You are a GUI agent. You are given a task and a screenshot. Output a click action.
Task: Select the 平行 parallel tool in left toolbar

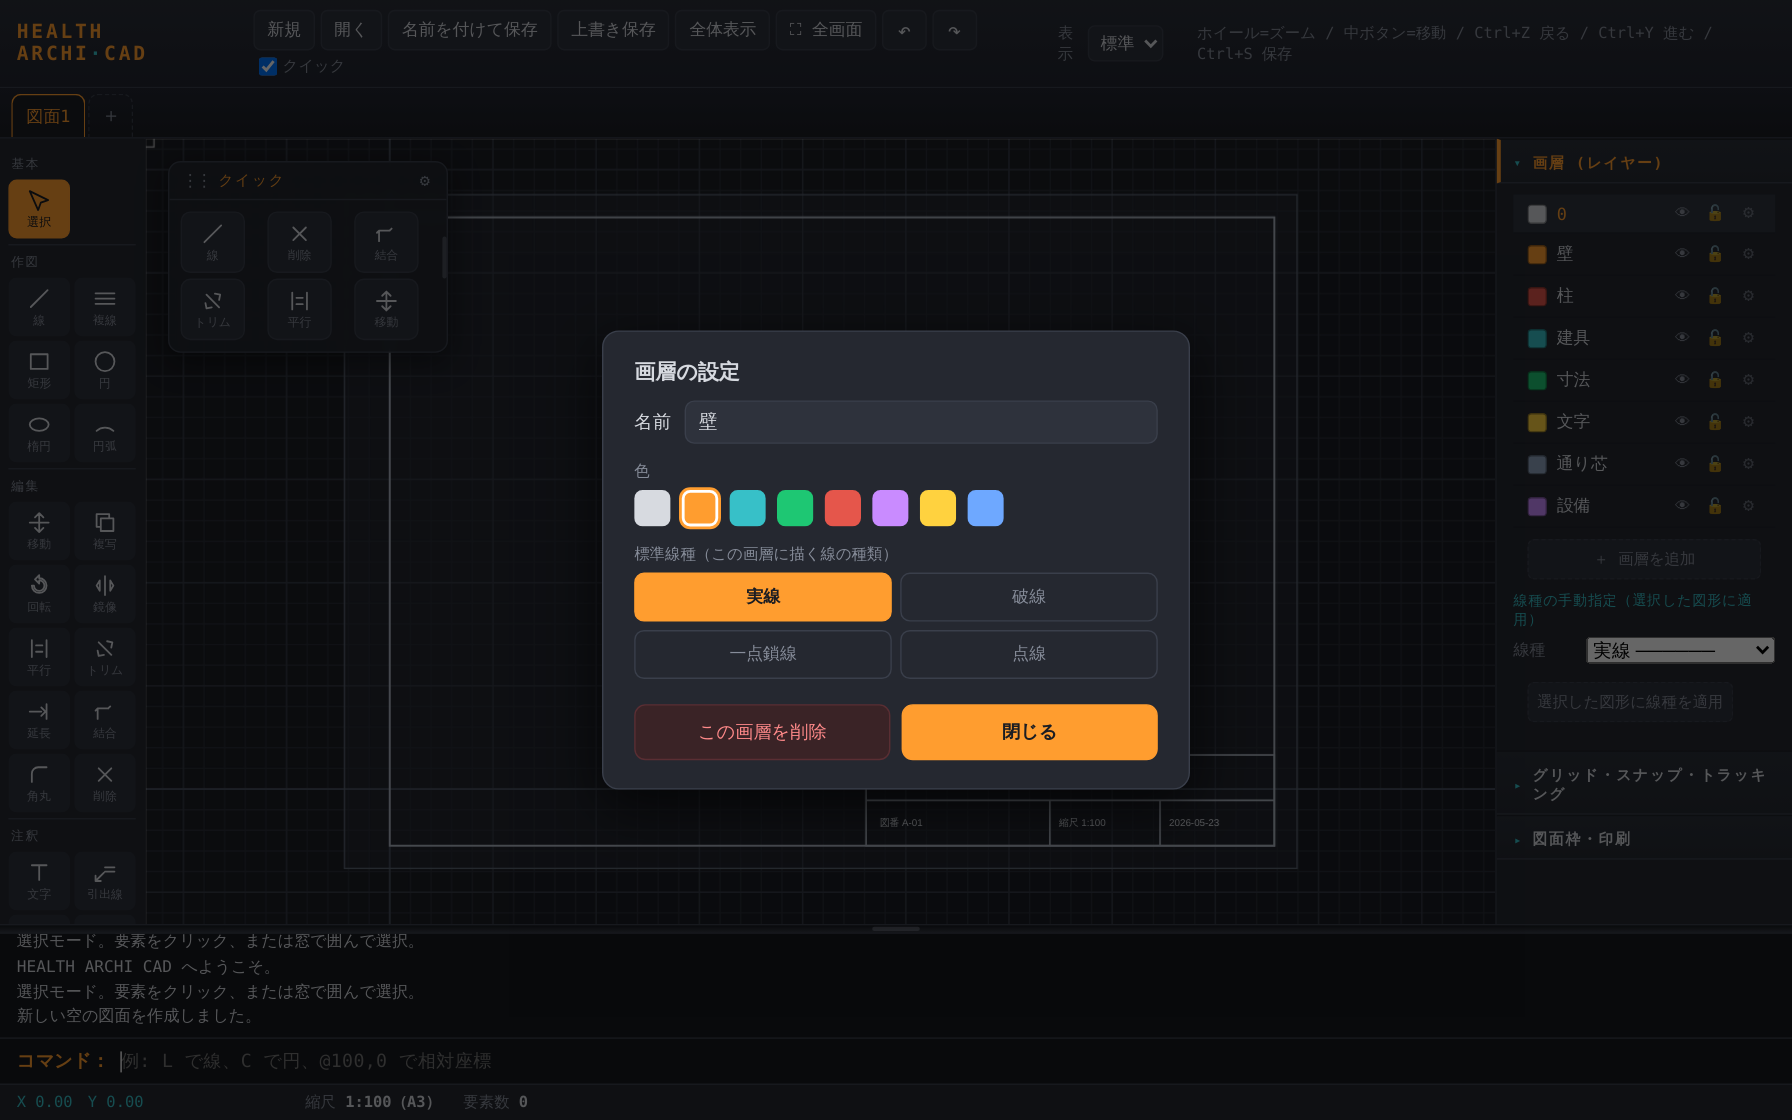[39, 656]
